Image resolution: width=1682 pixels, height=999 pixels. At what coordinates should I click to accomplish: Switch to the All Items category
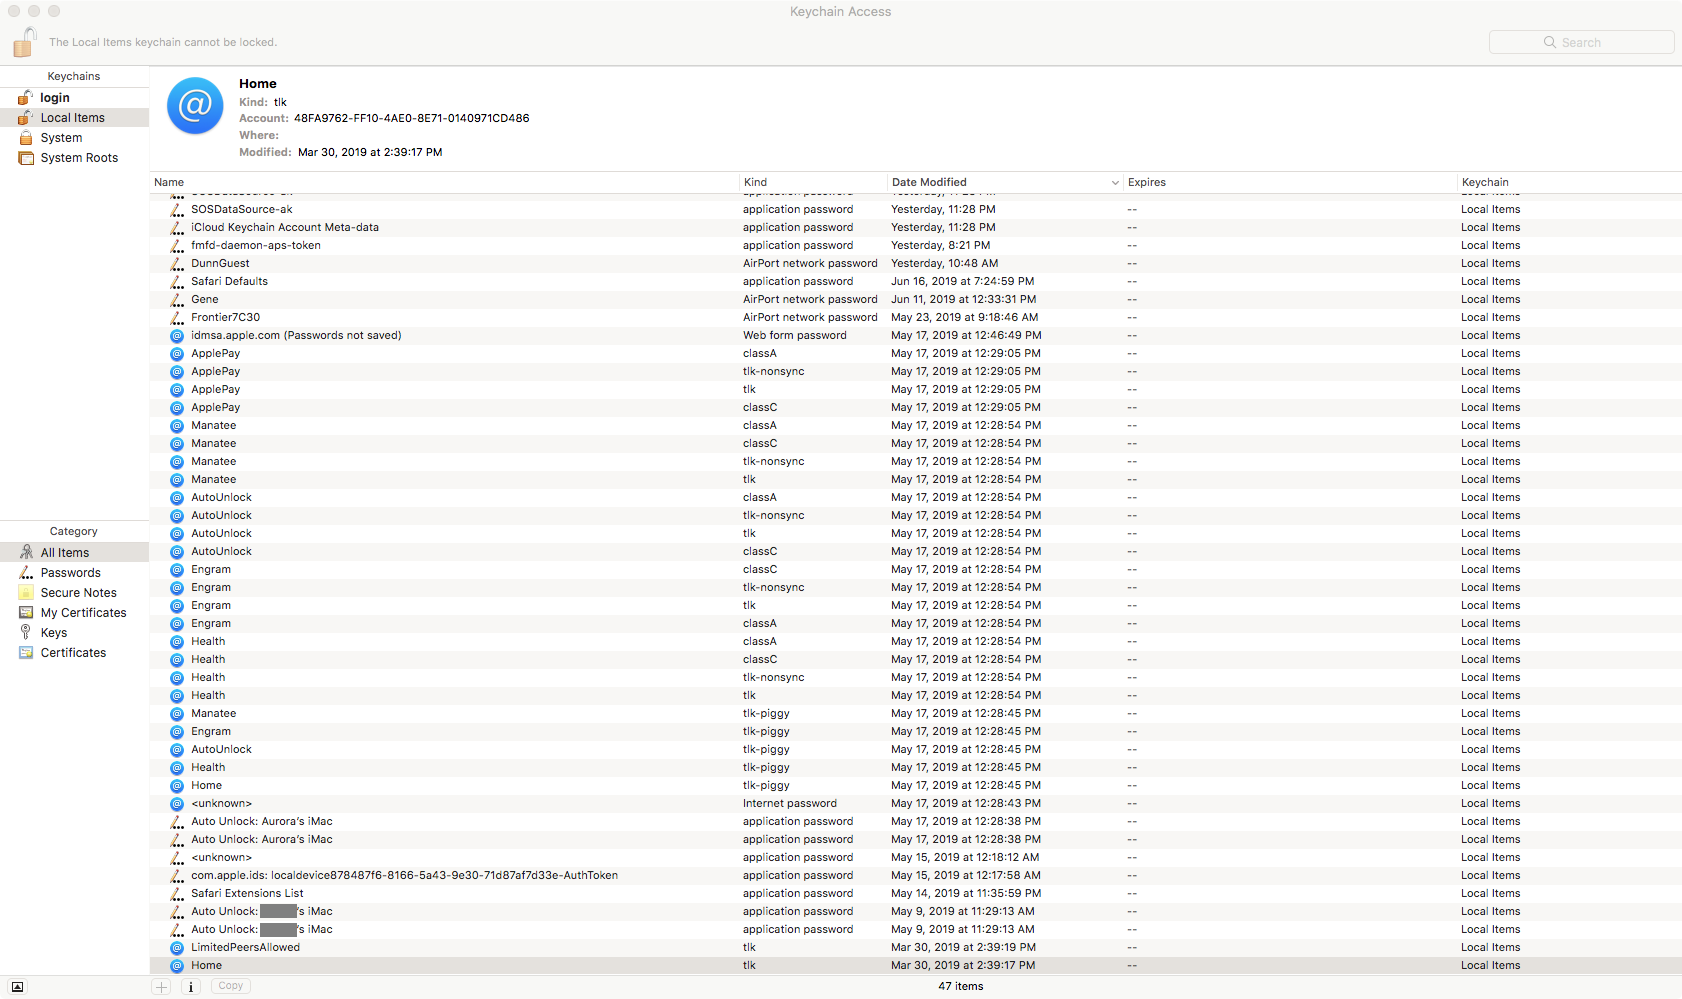pos(64,552)
